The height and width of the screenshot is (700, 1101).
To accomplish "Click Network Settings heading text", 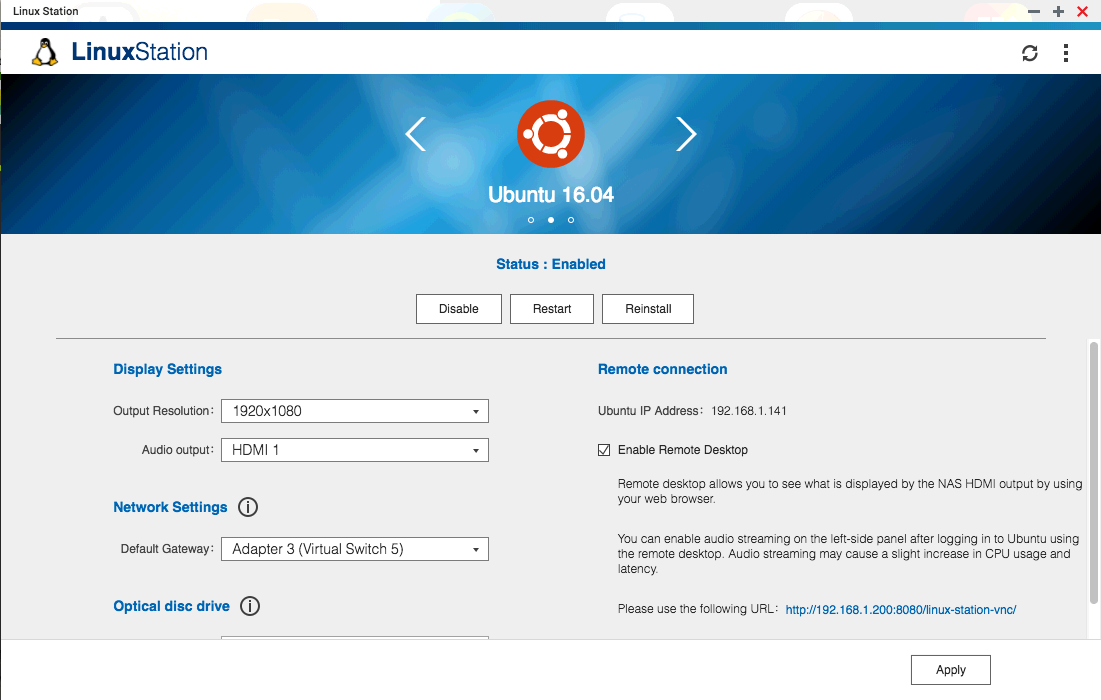I will 170,507.
